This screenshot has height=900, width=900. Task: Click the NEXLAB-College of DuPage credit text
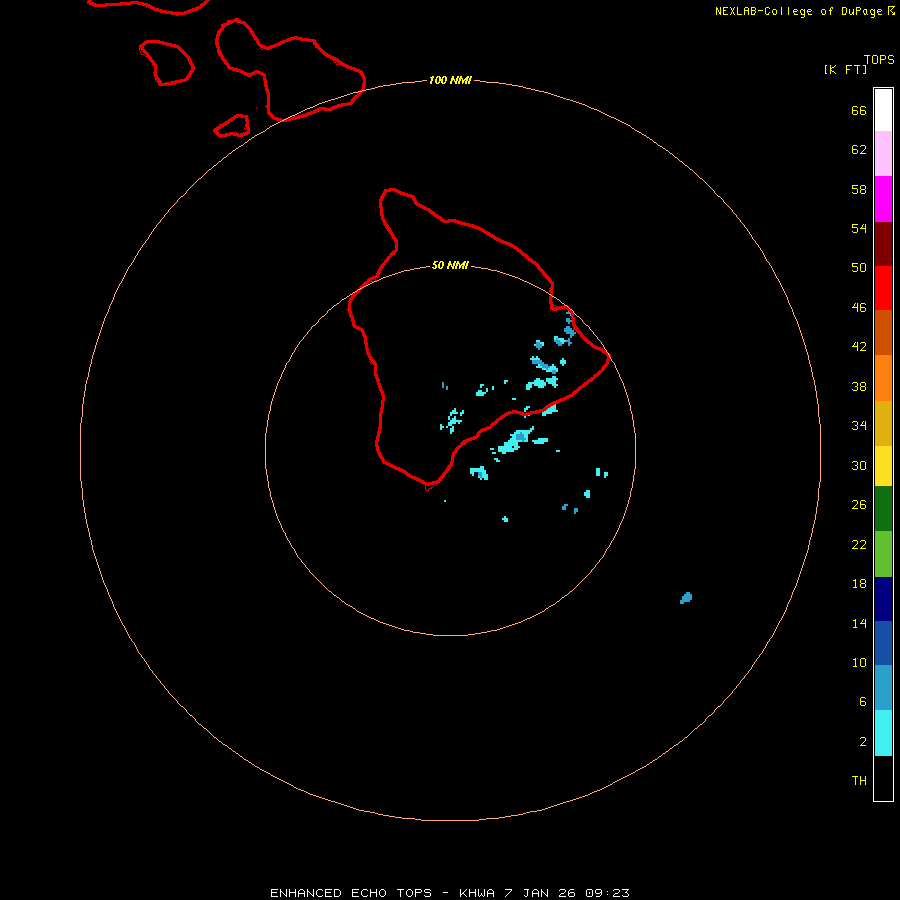click(x=798, y=11)
